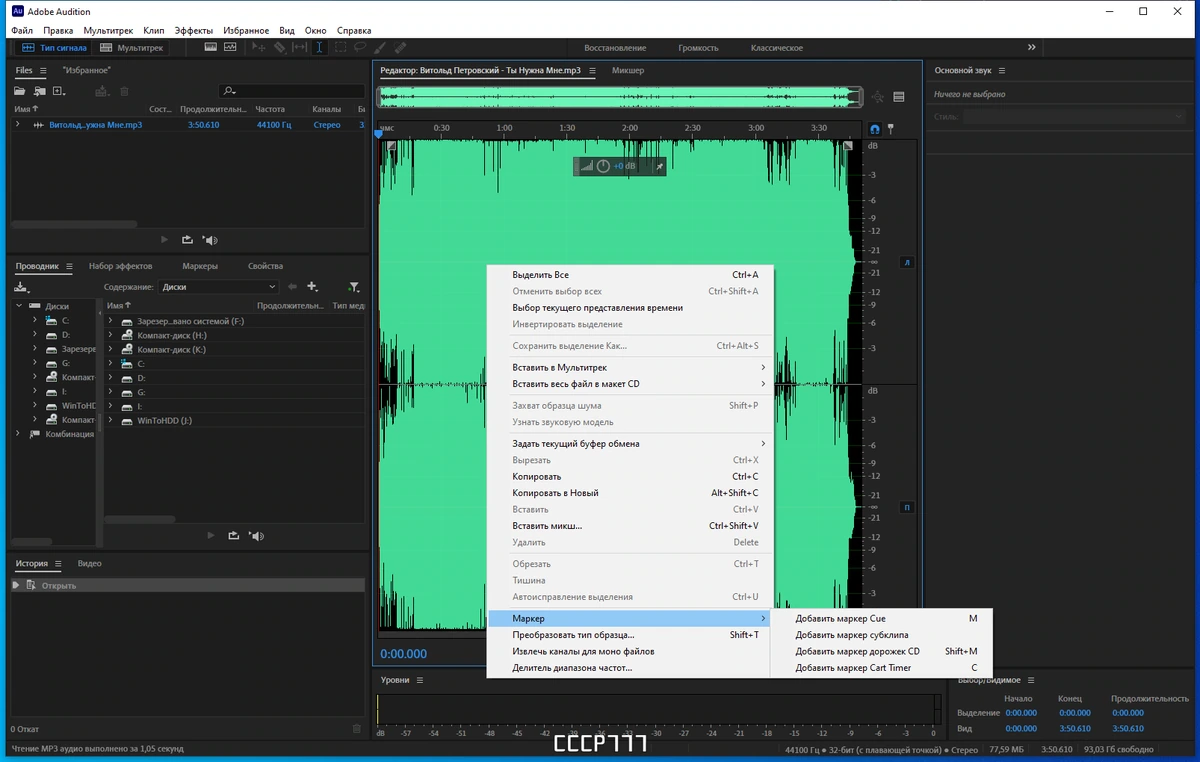Screen dimensions: 1200x762
Task: Switch to the Мультитрек view button
Action: pos(132,47)
